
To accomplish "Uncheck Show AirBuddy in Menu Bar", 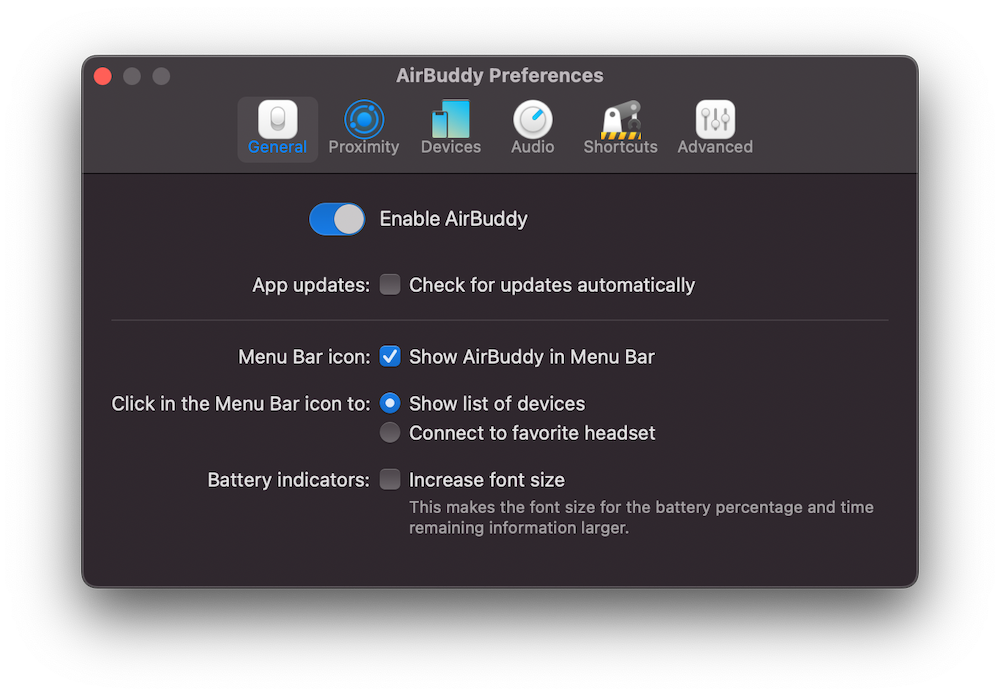I will (390, 356).
